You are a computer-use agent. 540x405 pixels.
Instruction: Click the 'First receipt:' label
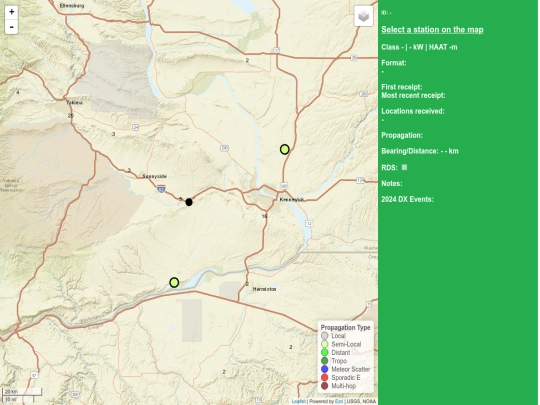pos(402,87)
